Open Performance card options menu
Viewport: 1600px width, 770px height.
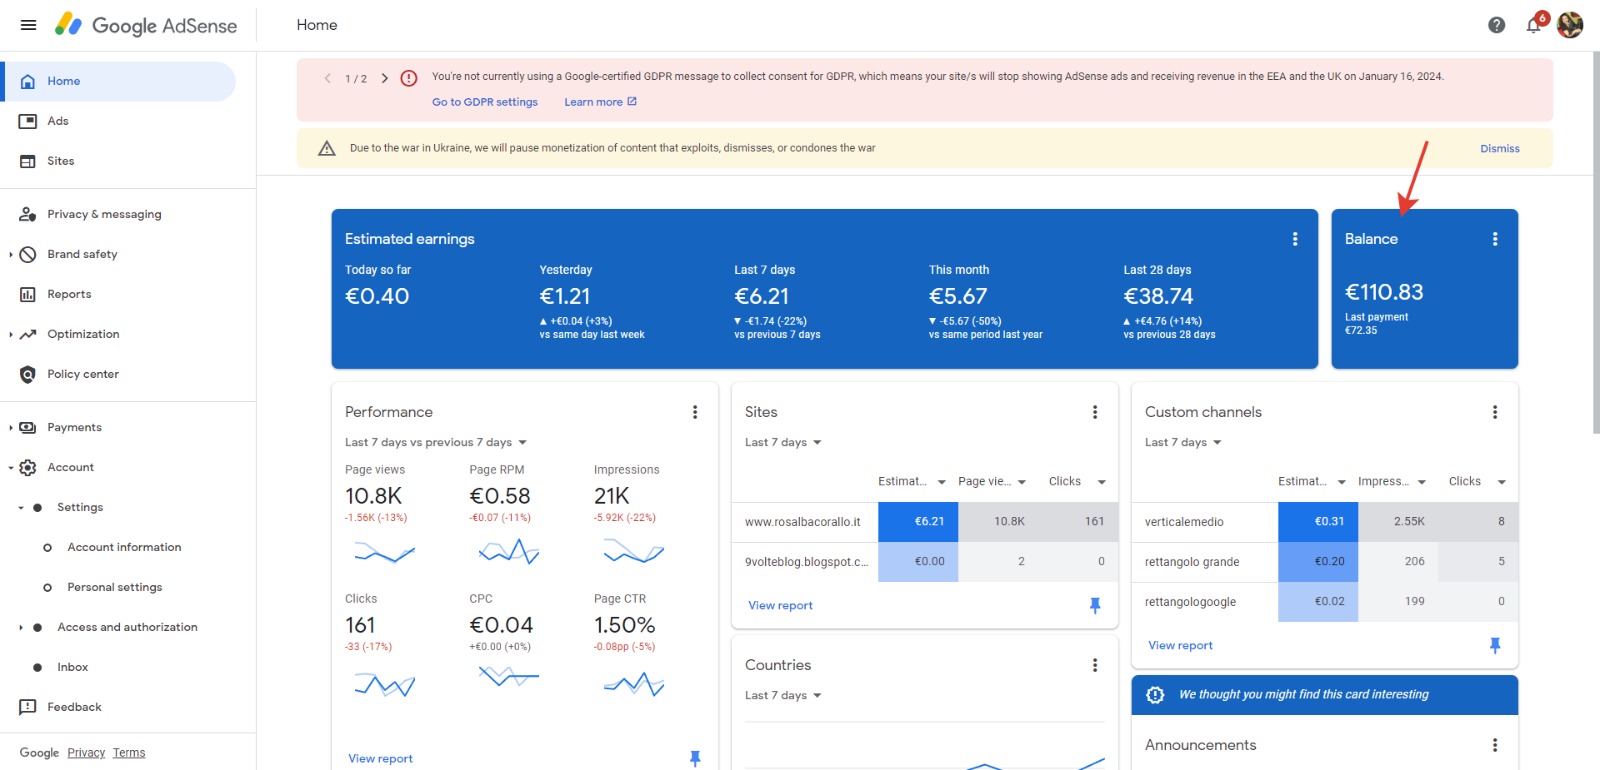click(695, 412)
